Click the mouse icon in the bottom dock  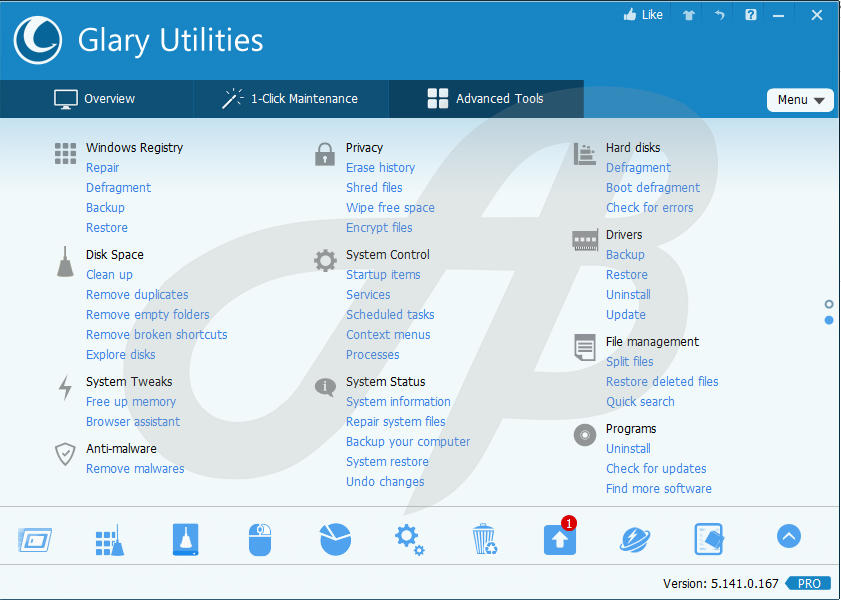coord(260,539)
